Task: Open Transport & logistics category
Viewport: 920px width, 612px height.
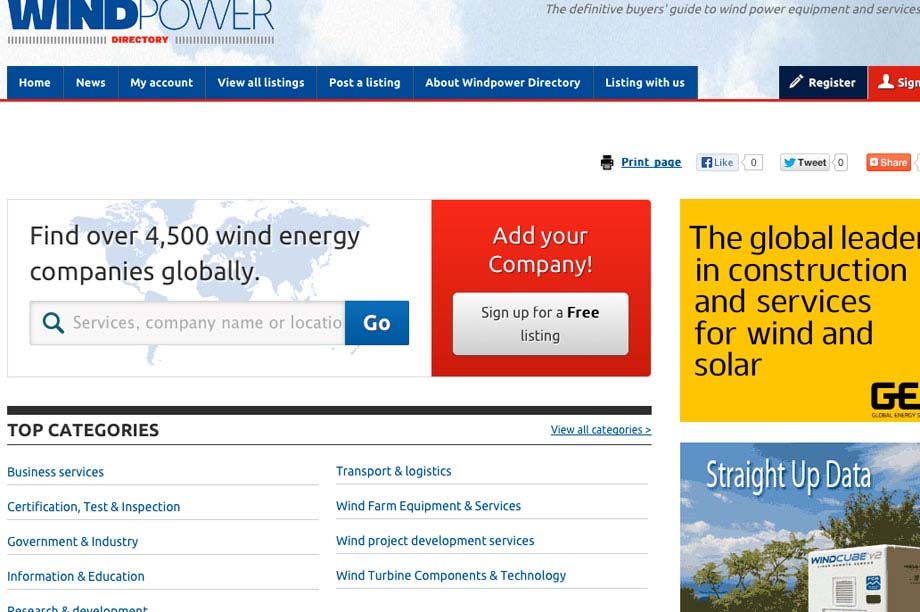Action: [x=394, y=471]
